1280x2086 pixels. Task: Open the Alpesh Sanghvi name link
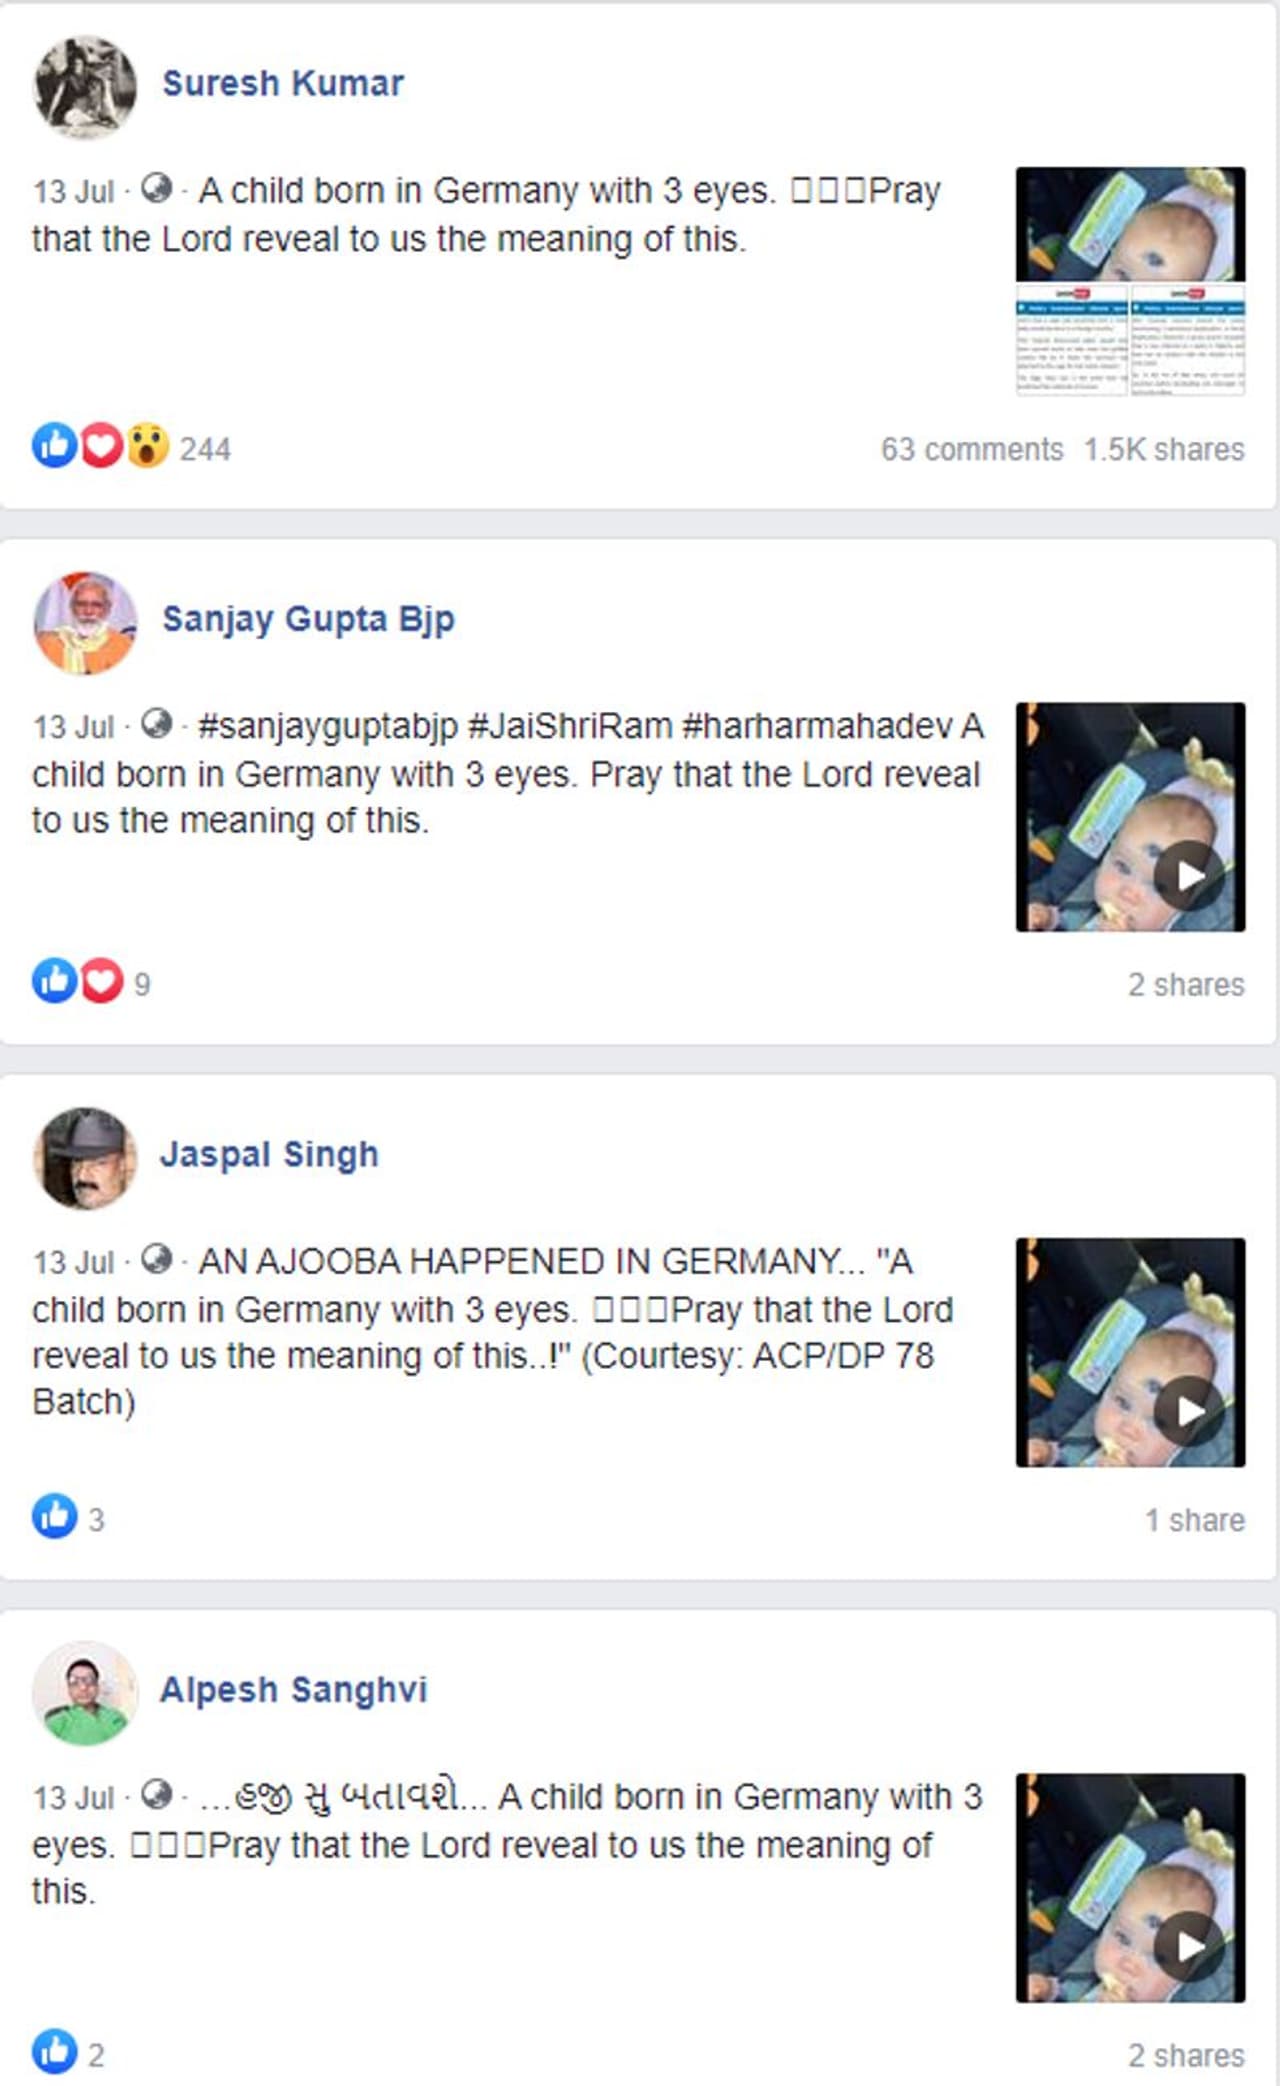[x=294, y=1690]
